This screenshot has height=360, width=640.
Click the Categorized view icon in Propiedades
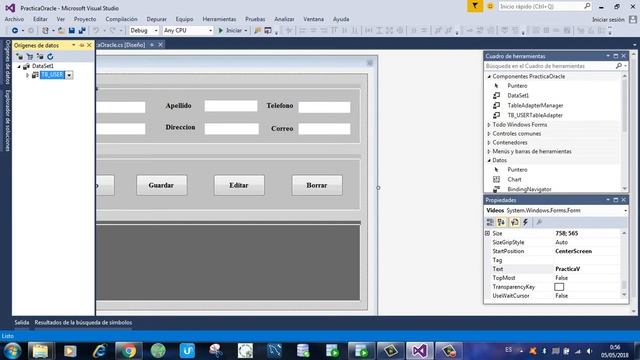coord(490,222)
